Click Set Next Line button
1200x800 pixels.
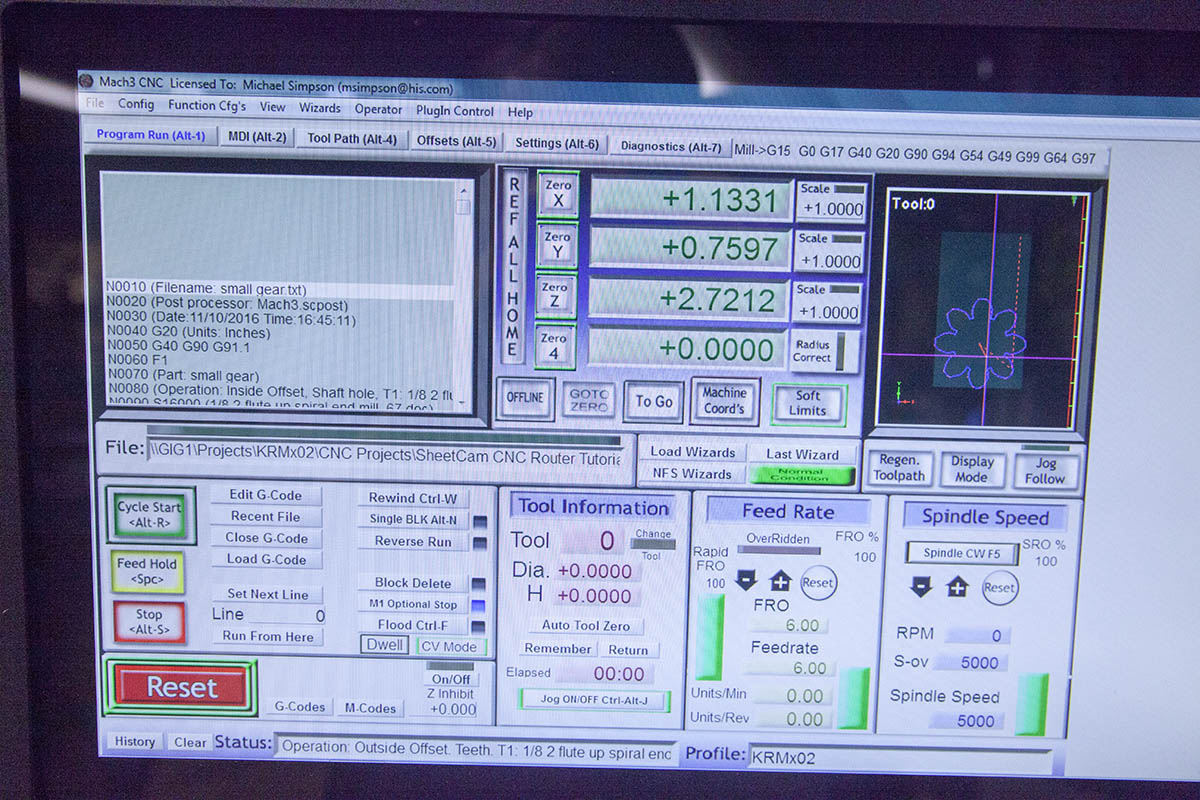point(268,594)
